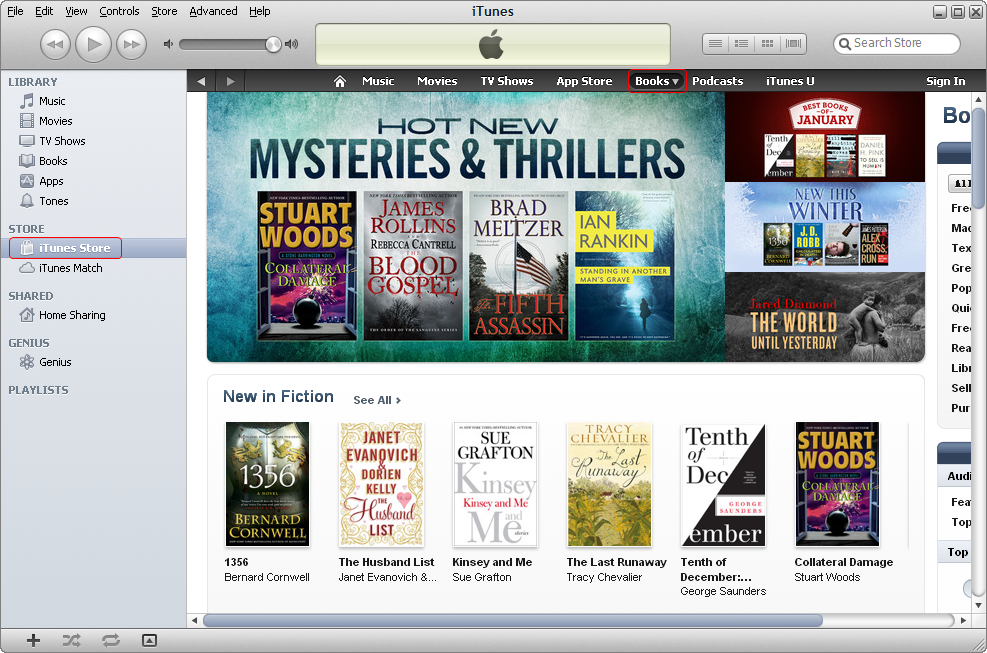Click the loud speaker icon beside volume slider
Image resolution: width=987 pixels, height=653 pixels.
pyautogui.click(x=291, y=44)
